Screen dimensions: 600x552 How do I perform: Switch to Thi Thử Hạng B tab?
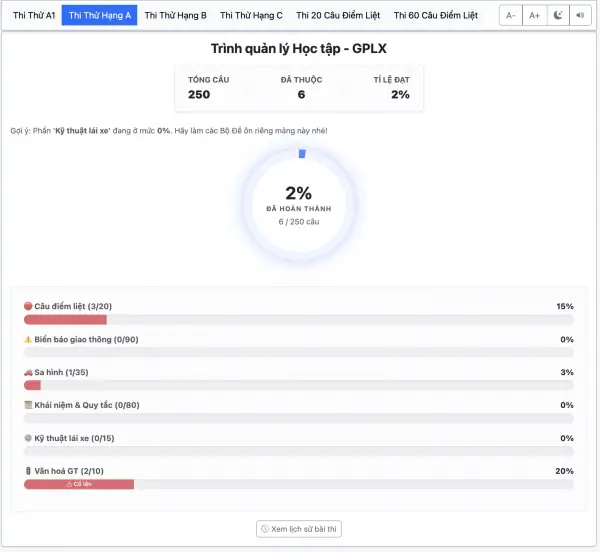pyautogui.click(x=175, y=16)
